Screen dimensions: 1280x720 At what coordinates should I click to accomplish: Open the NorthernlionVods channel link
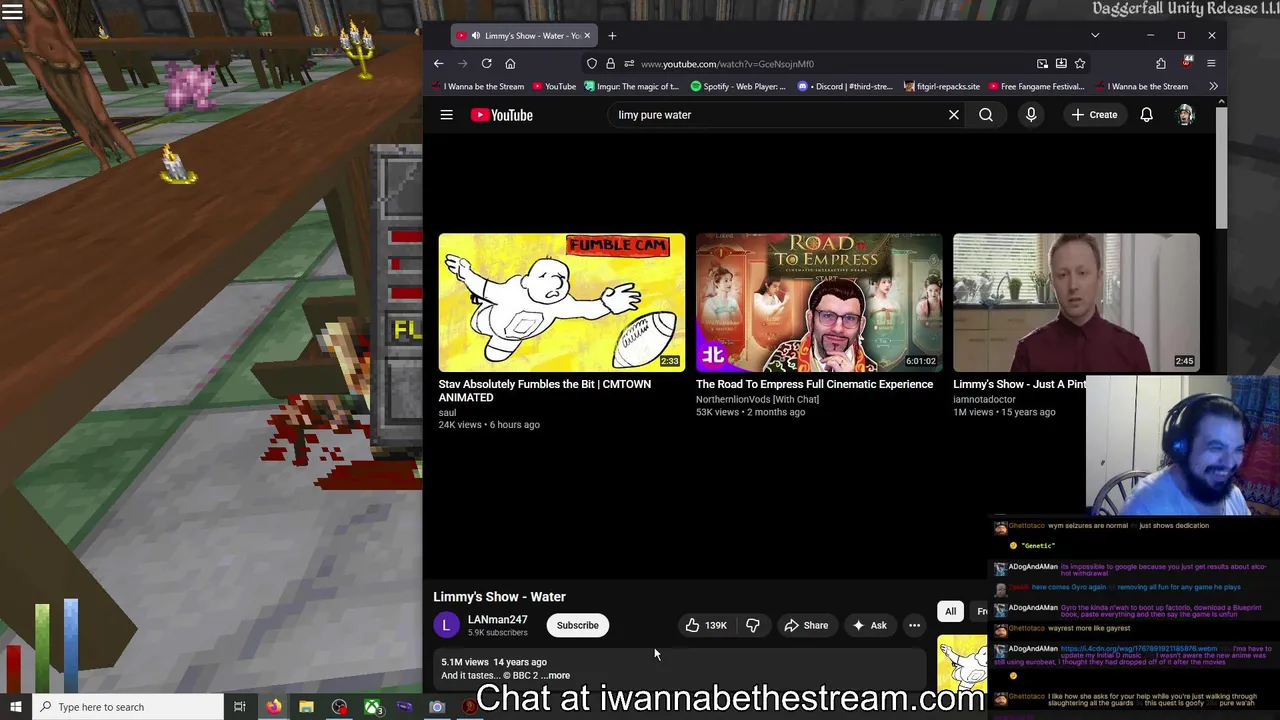click(x=757, y=400)
